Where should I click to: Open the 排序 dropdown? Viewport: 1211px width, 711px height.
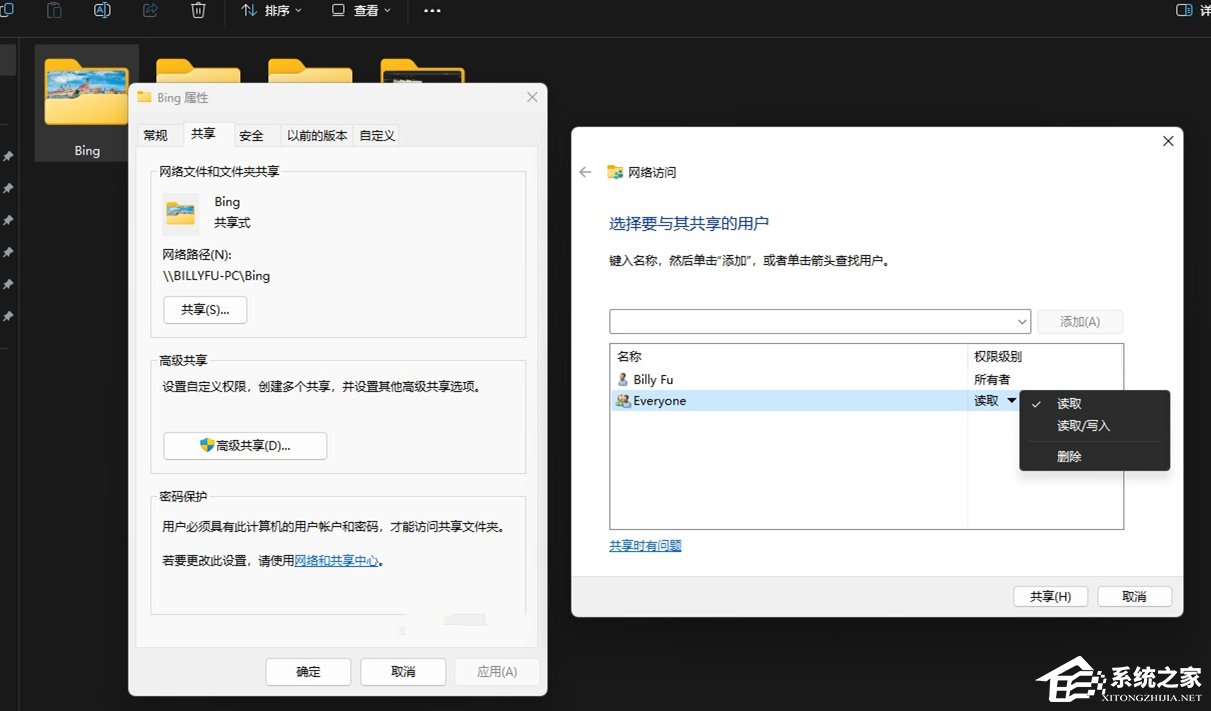click(x=271, y=12)
